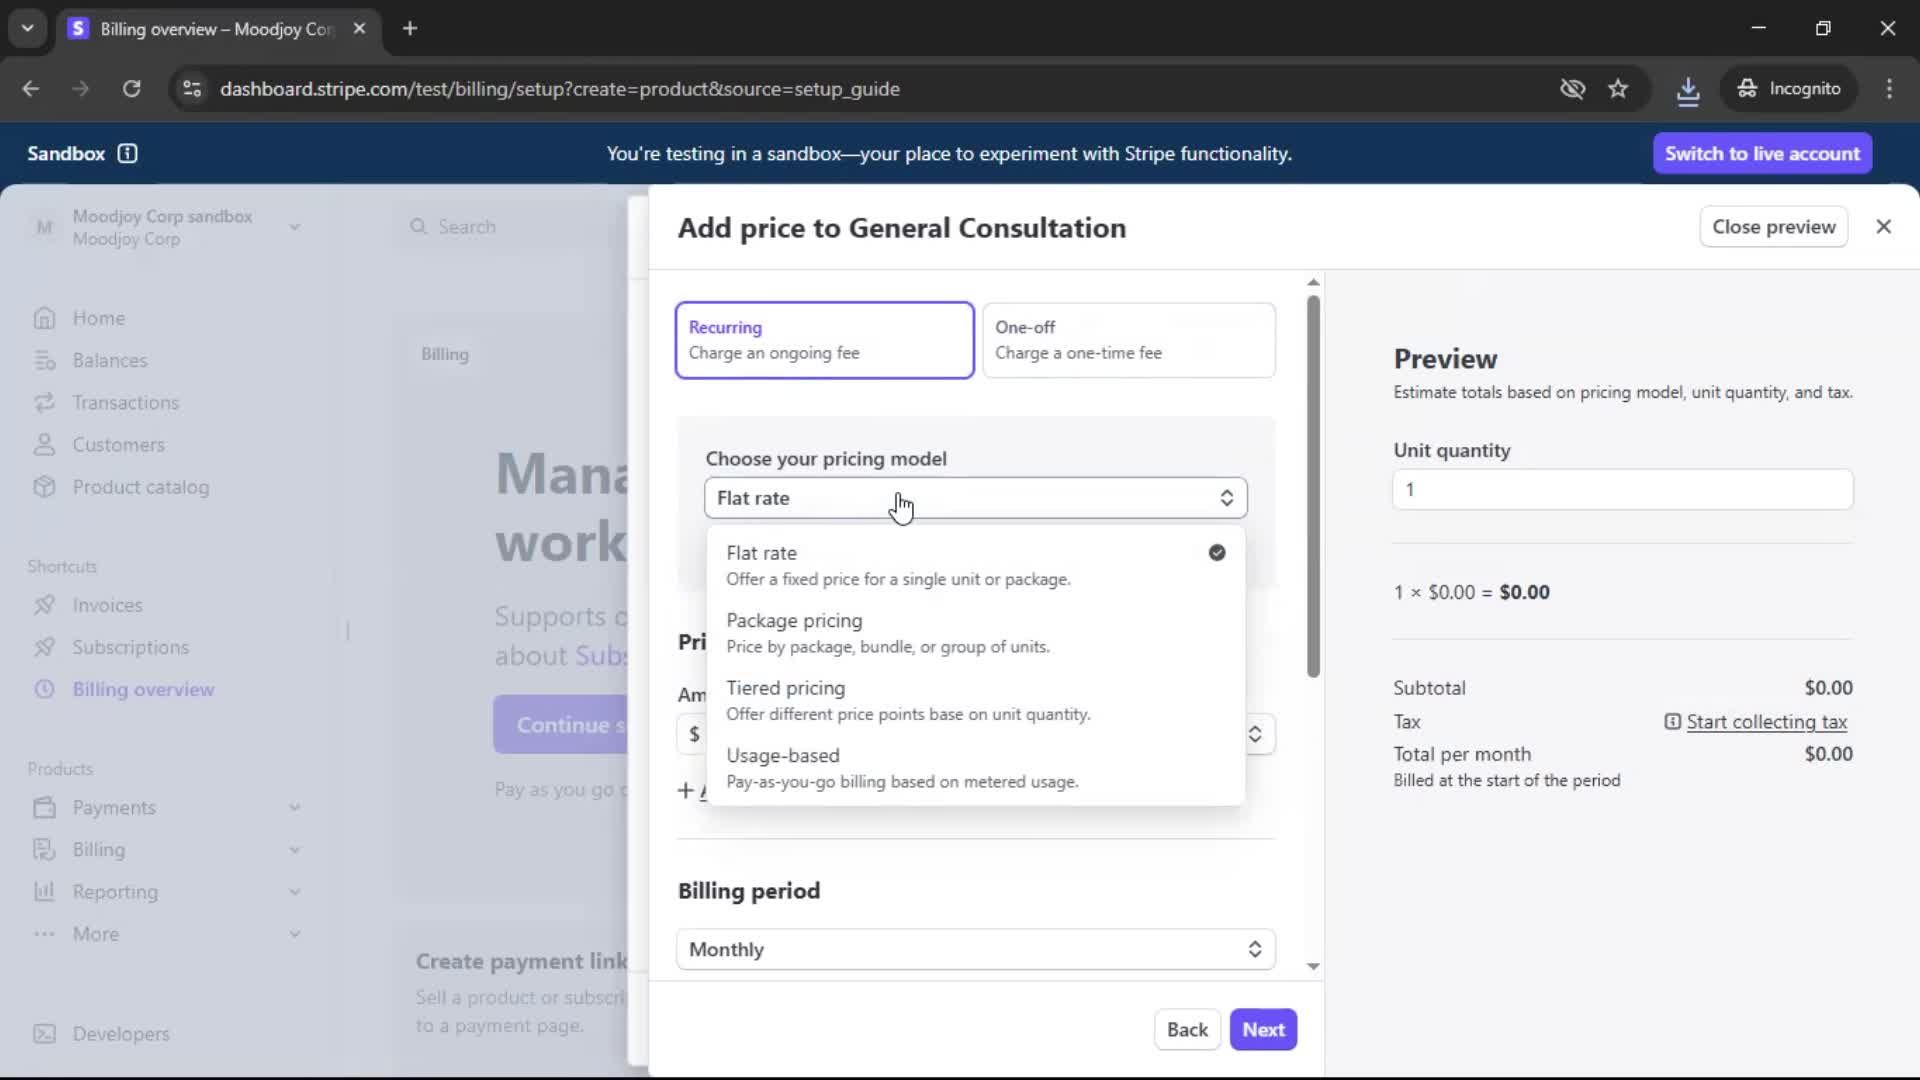
Task: Click the Product catalog icon in sidebar
Action: 44,487
